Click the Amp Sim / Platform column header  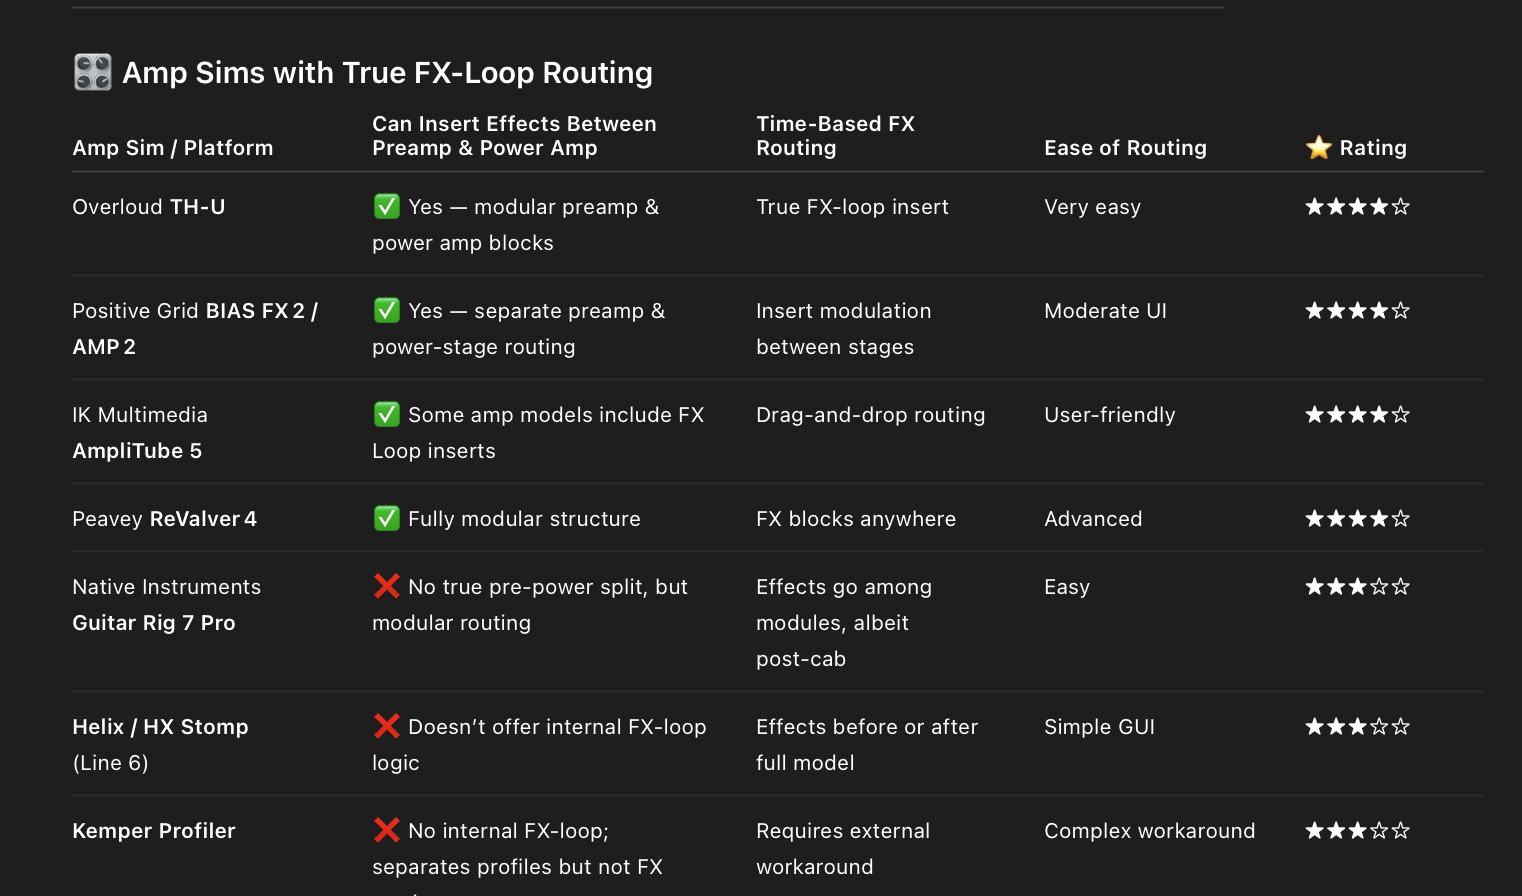[173, 148]
